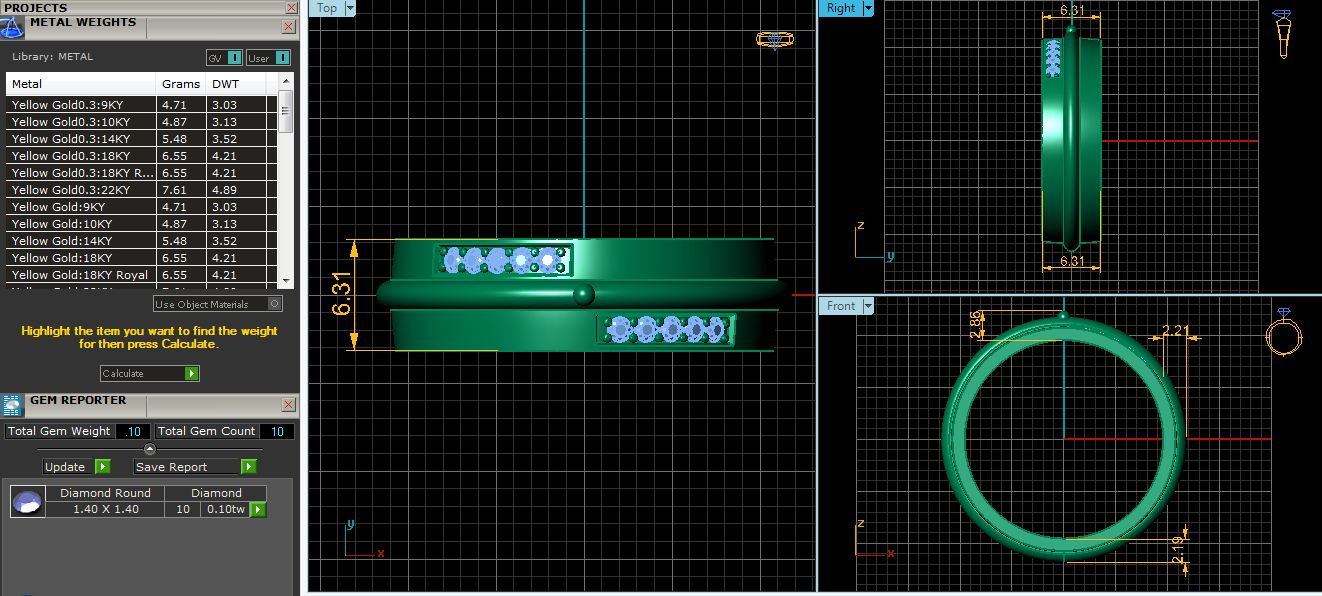The width and height of the screenshot is (1322, 596).
Task: Click the green arrow beside Save Report
Action: 248,467
